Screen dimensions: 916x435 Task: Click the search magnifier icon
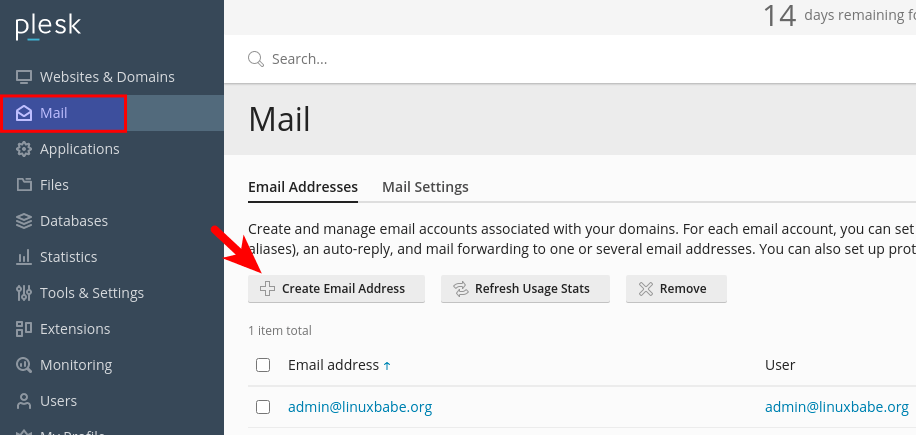pyautogui.click(x=256, y=59)
